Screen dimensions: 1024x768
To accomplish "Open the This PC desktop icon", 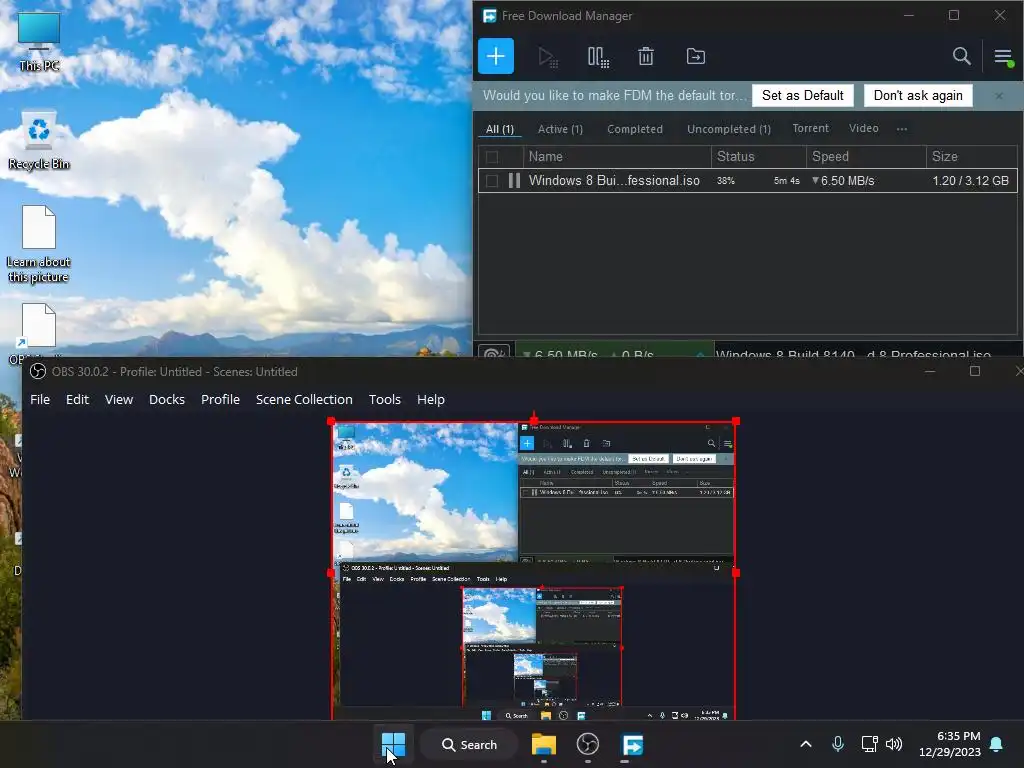I will [x=39, y=41].
